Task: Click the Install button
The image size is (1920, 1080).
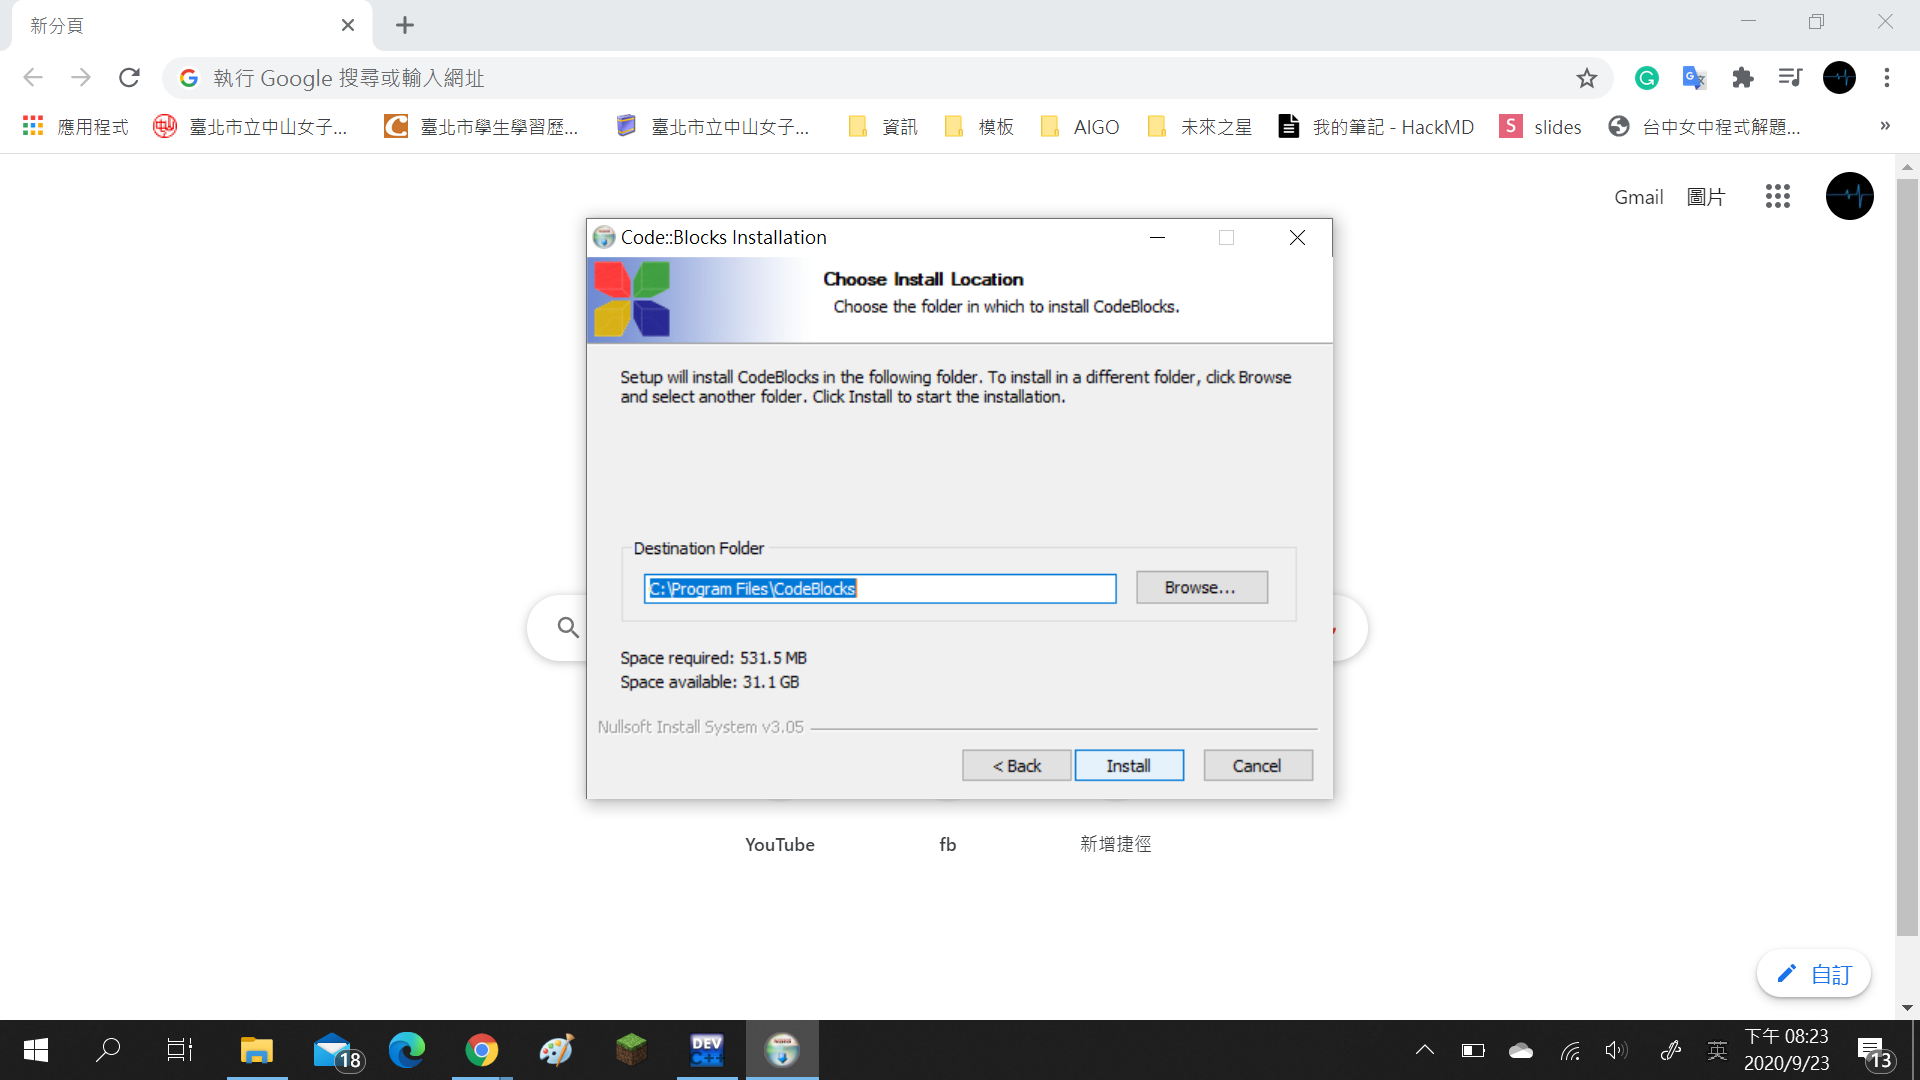Action: click(1128, 765)
